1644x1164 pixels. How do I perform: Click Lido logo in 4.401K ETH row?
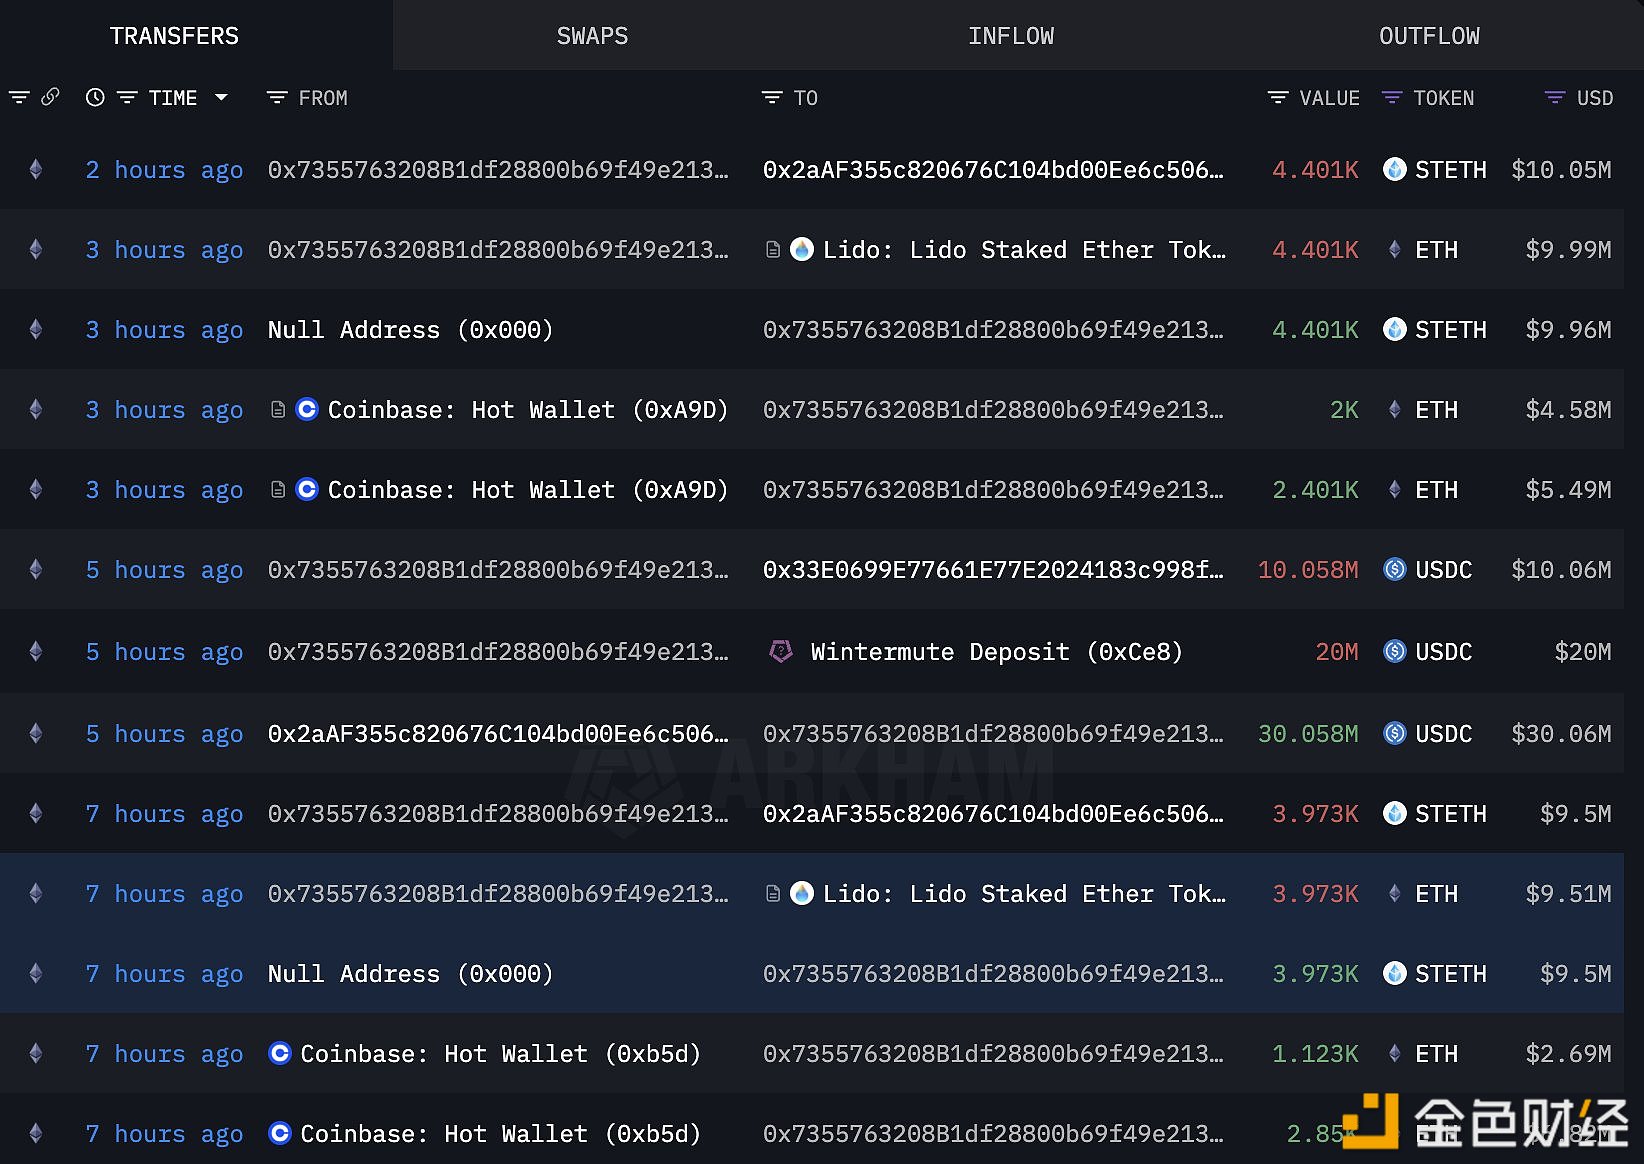coord(802,250)
